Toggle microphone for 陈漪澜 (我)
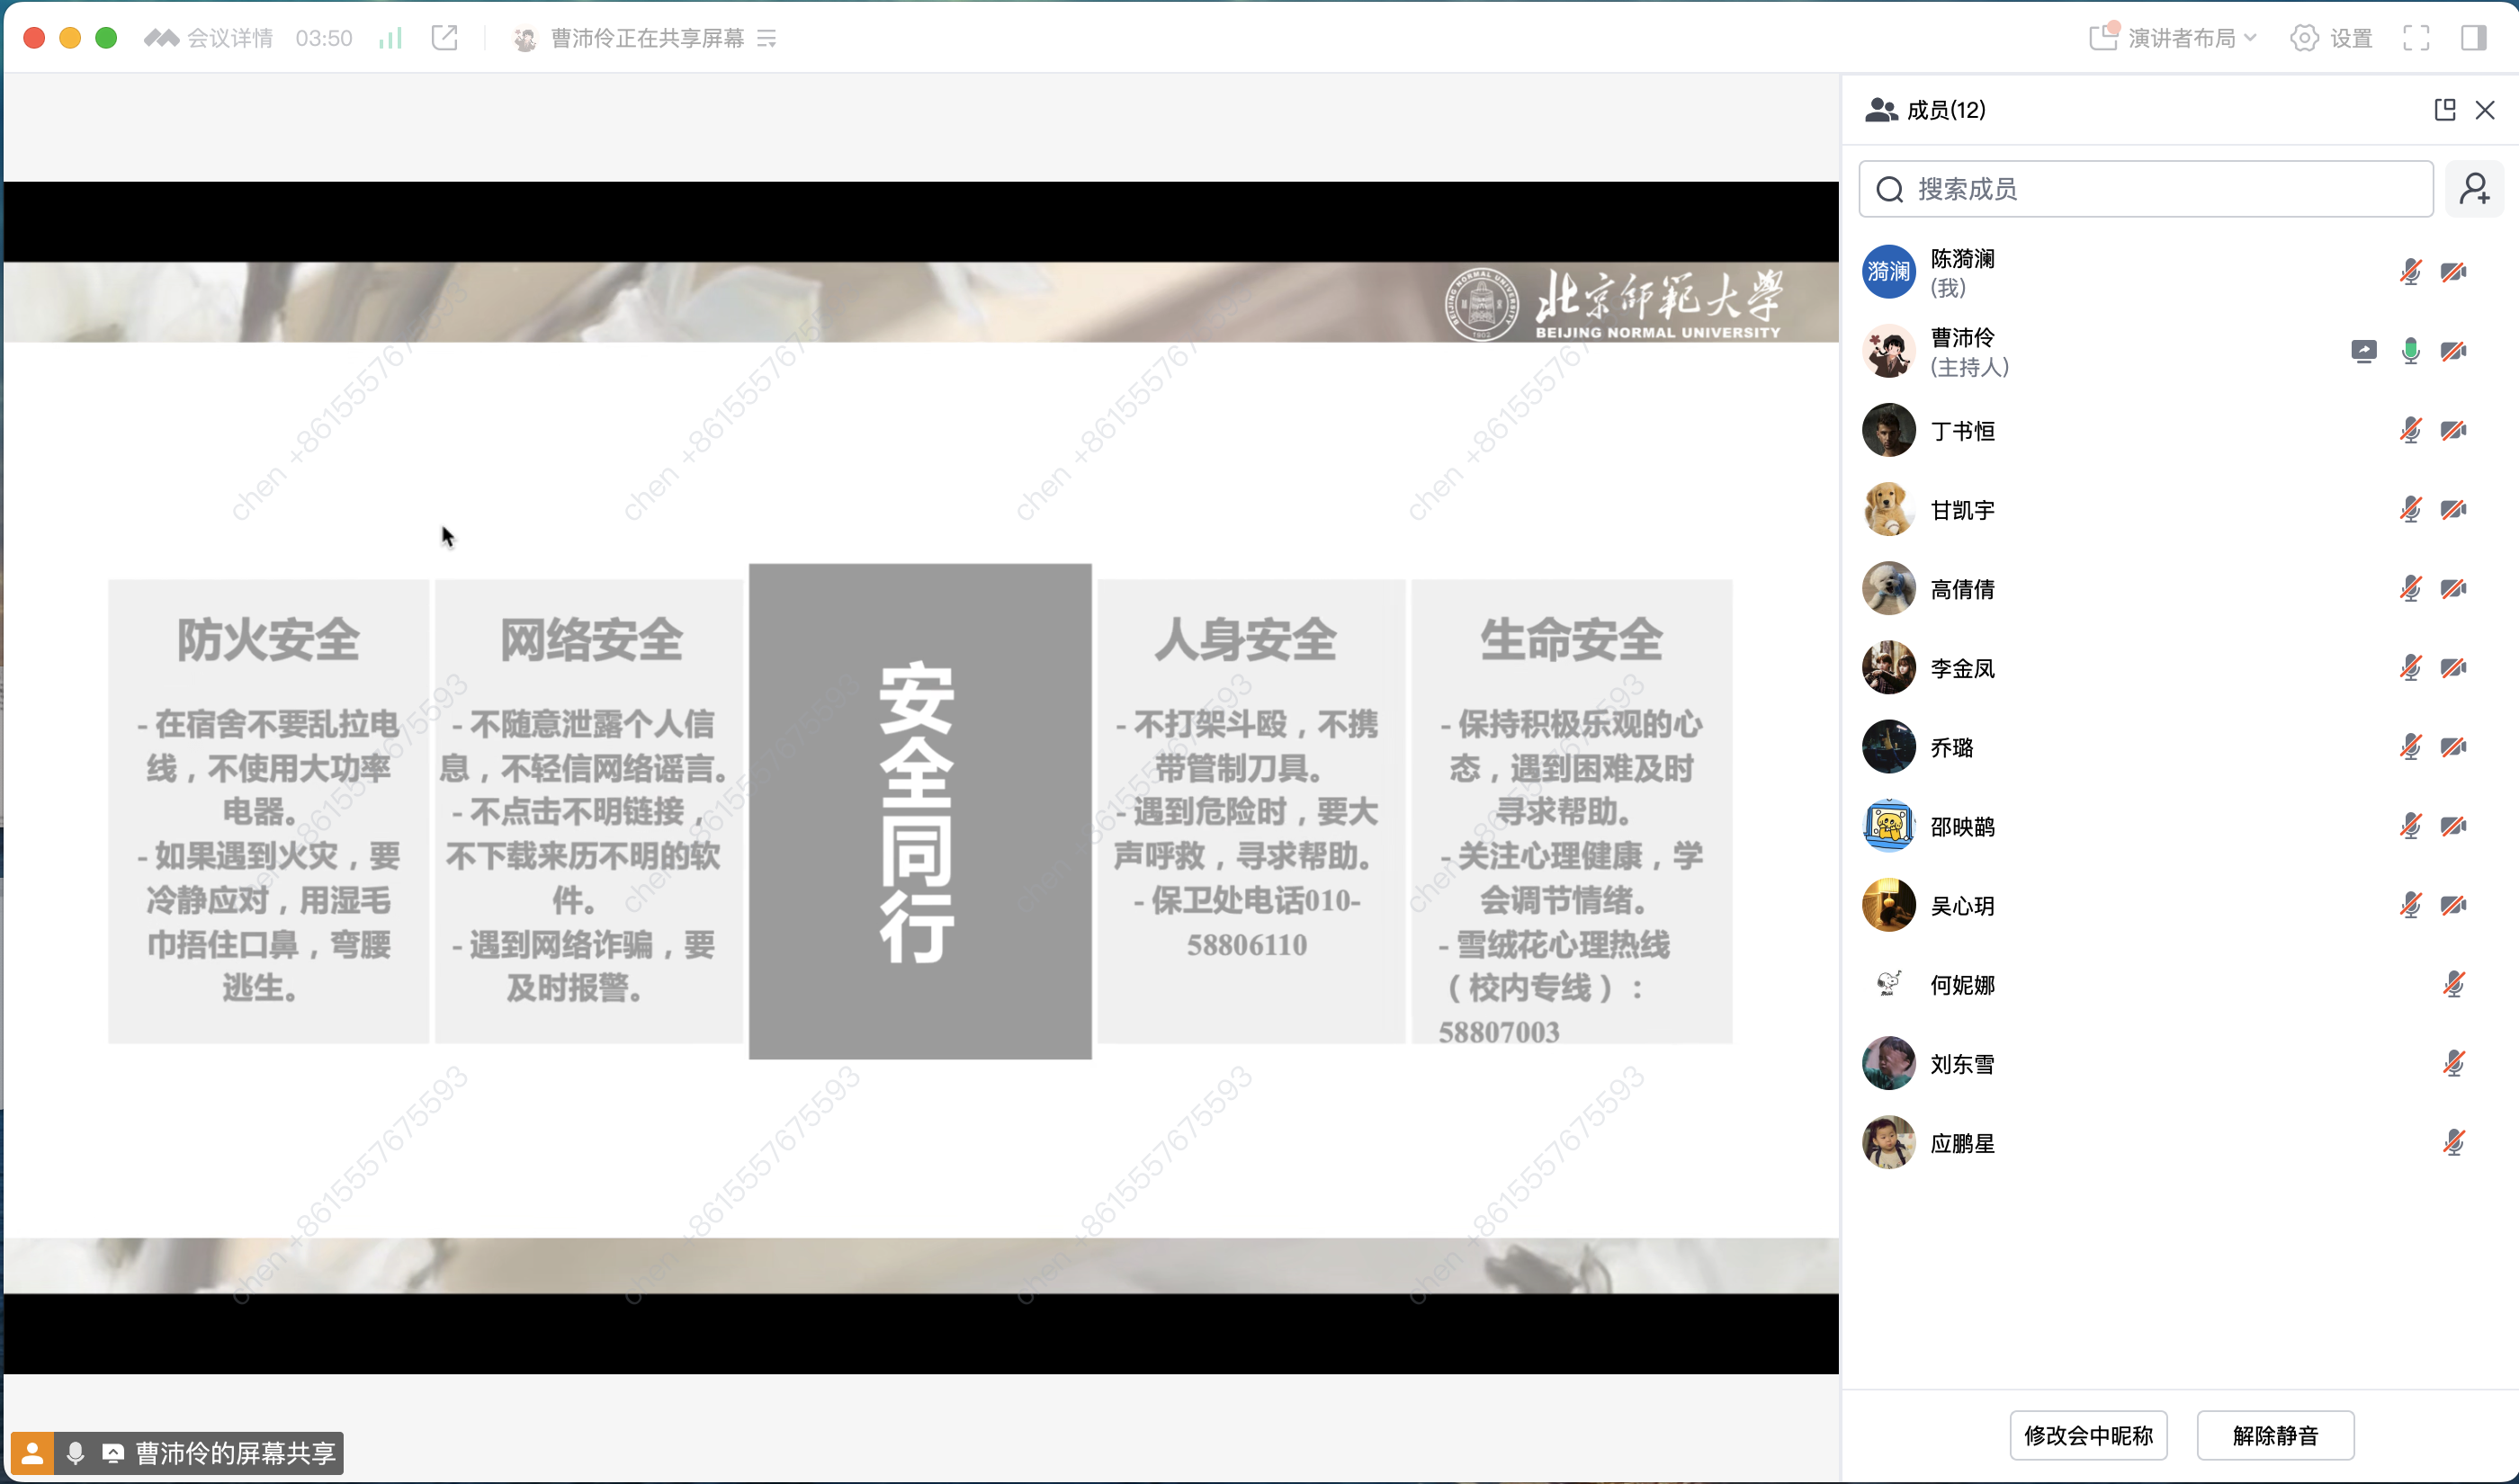 tap(2410, 272)
